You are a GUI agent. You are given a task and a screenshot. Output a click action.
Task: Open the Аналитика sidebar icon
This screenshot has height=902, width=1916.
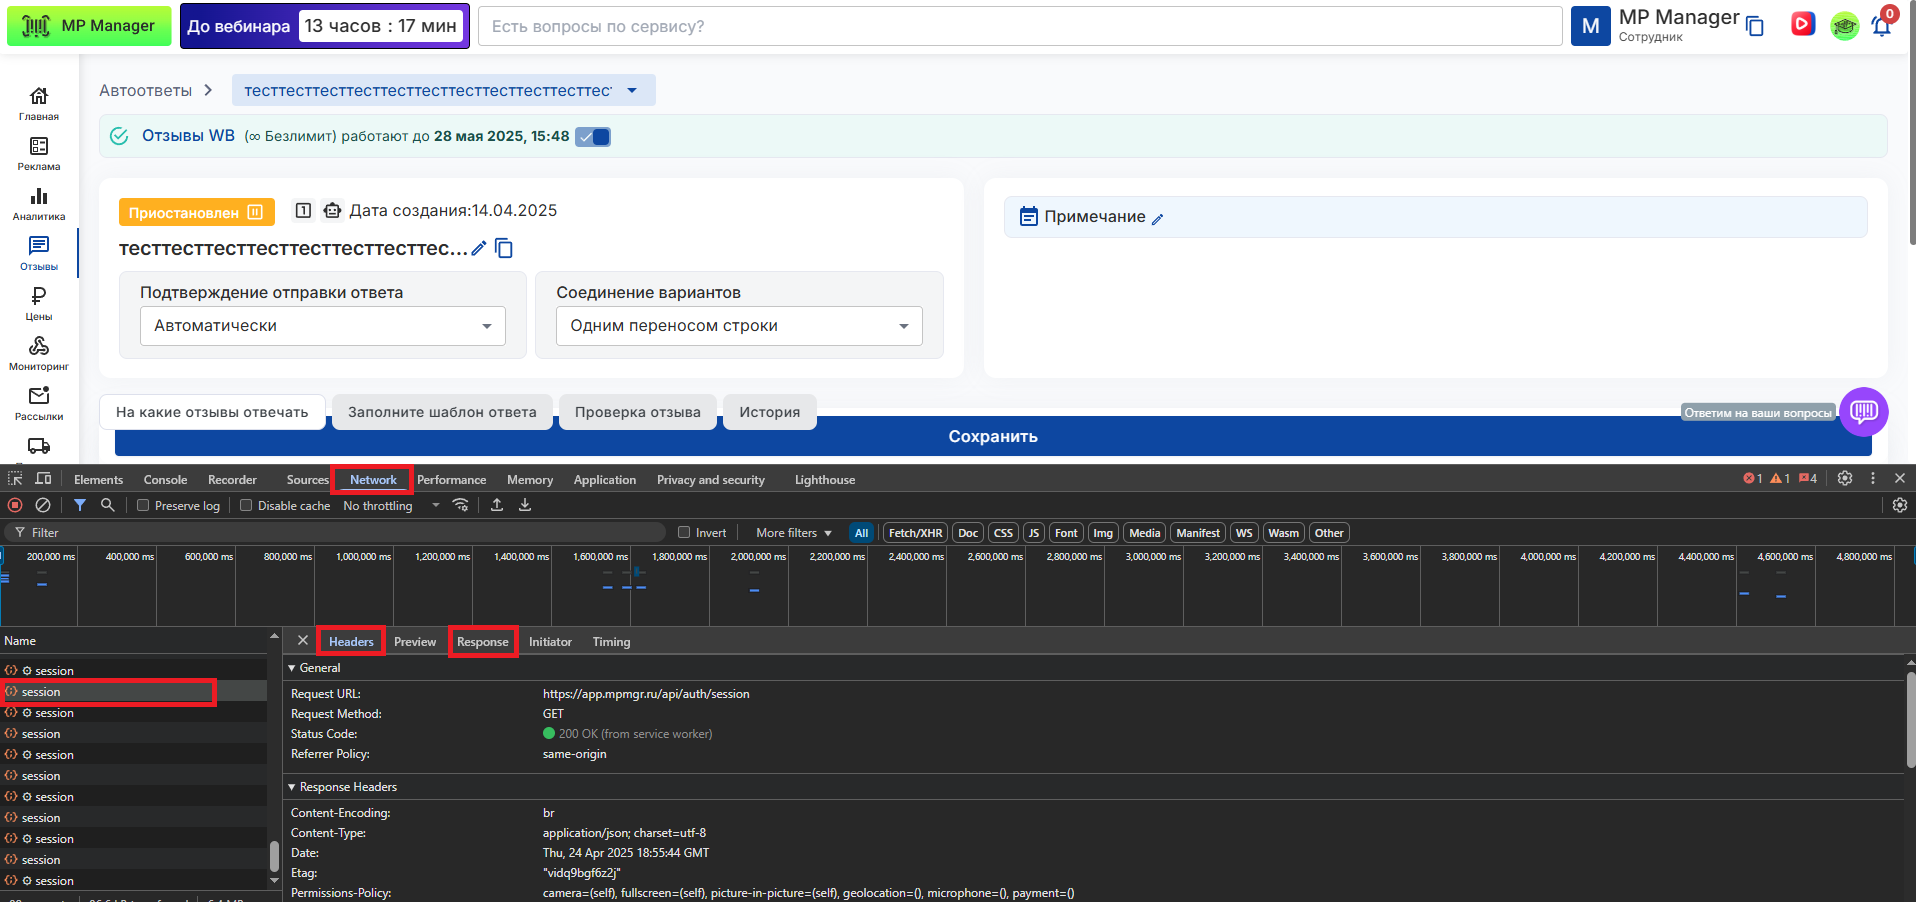point(39,203)
